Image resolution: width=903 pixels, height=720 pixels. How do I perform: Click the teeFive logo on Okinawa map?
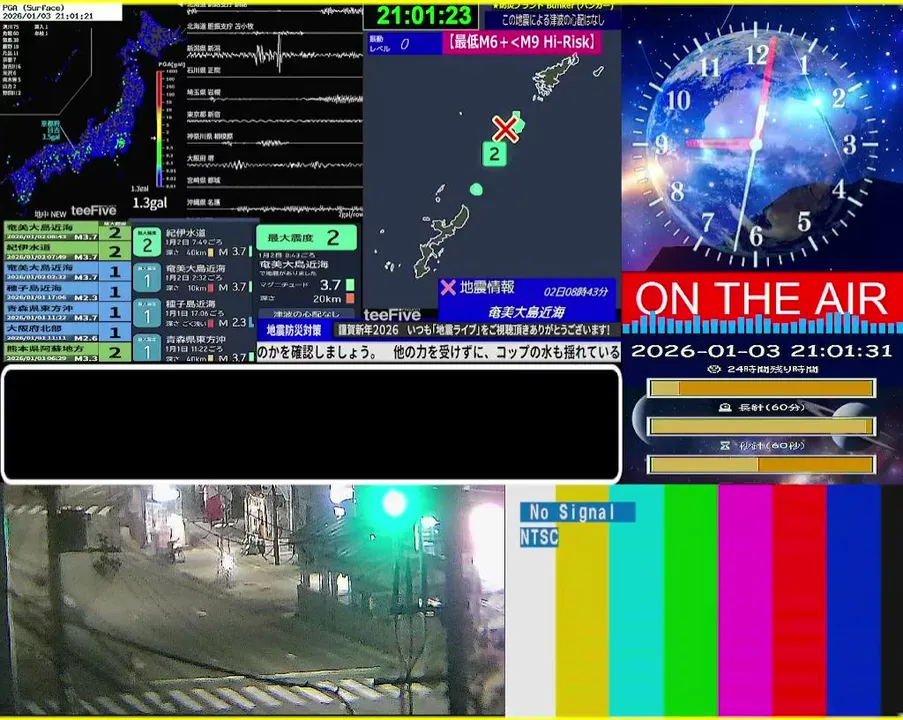coord(392,315)
